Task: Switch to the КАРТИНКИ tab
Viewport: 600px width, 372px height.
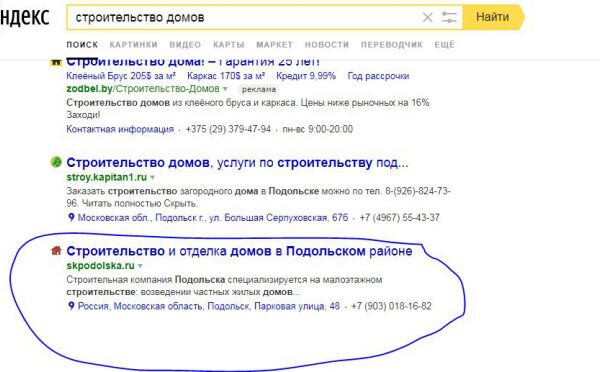Action: click(x=134, y=45)
